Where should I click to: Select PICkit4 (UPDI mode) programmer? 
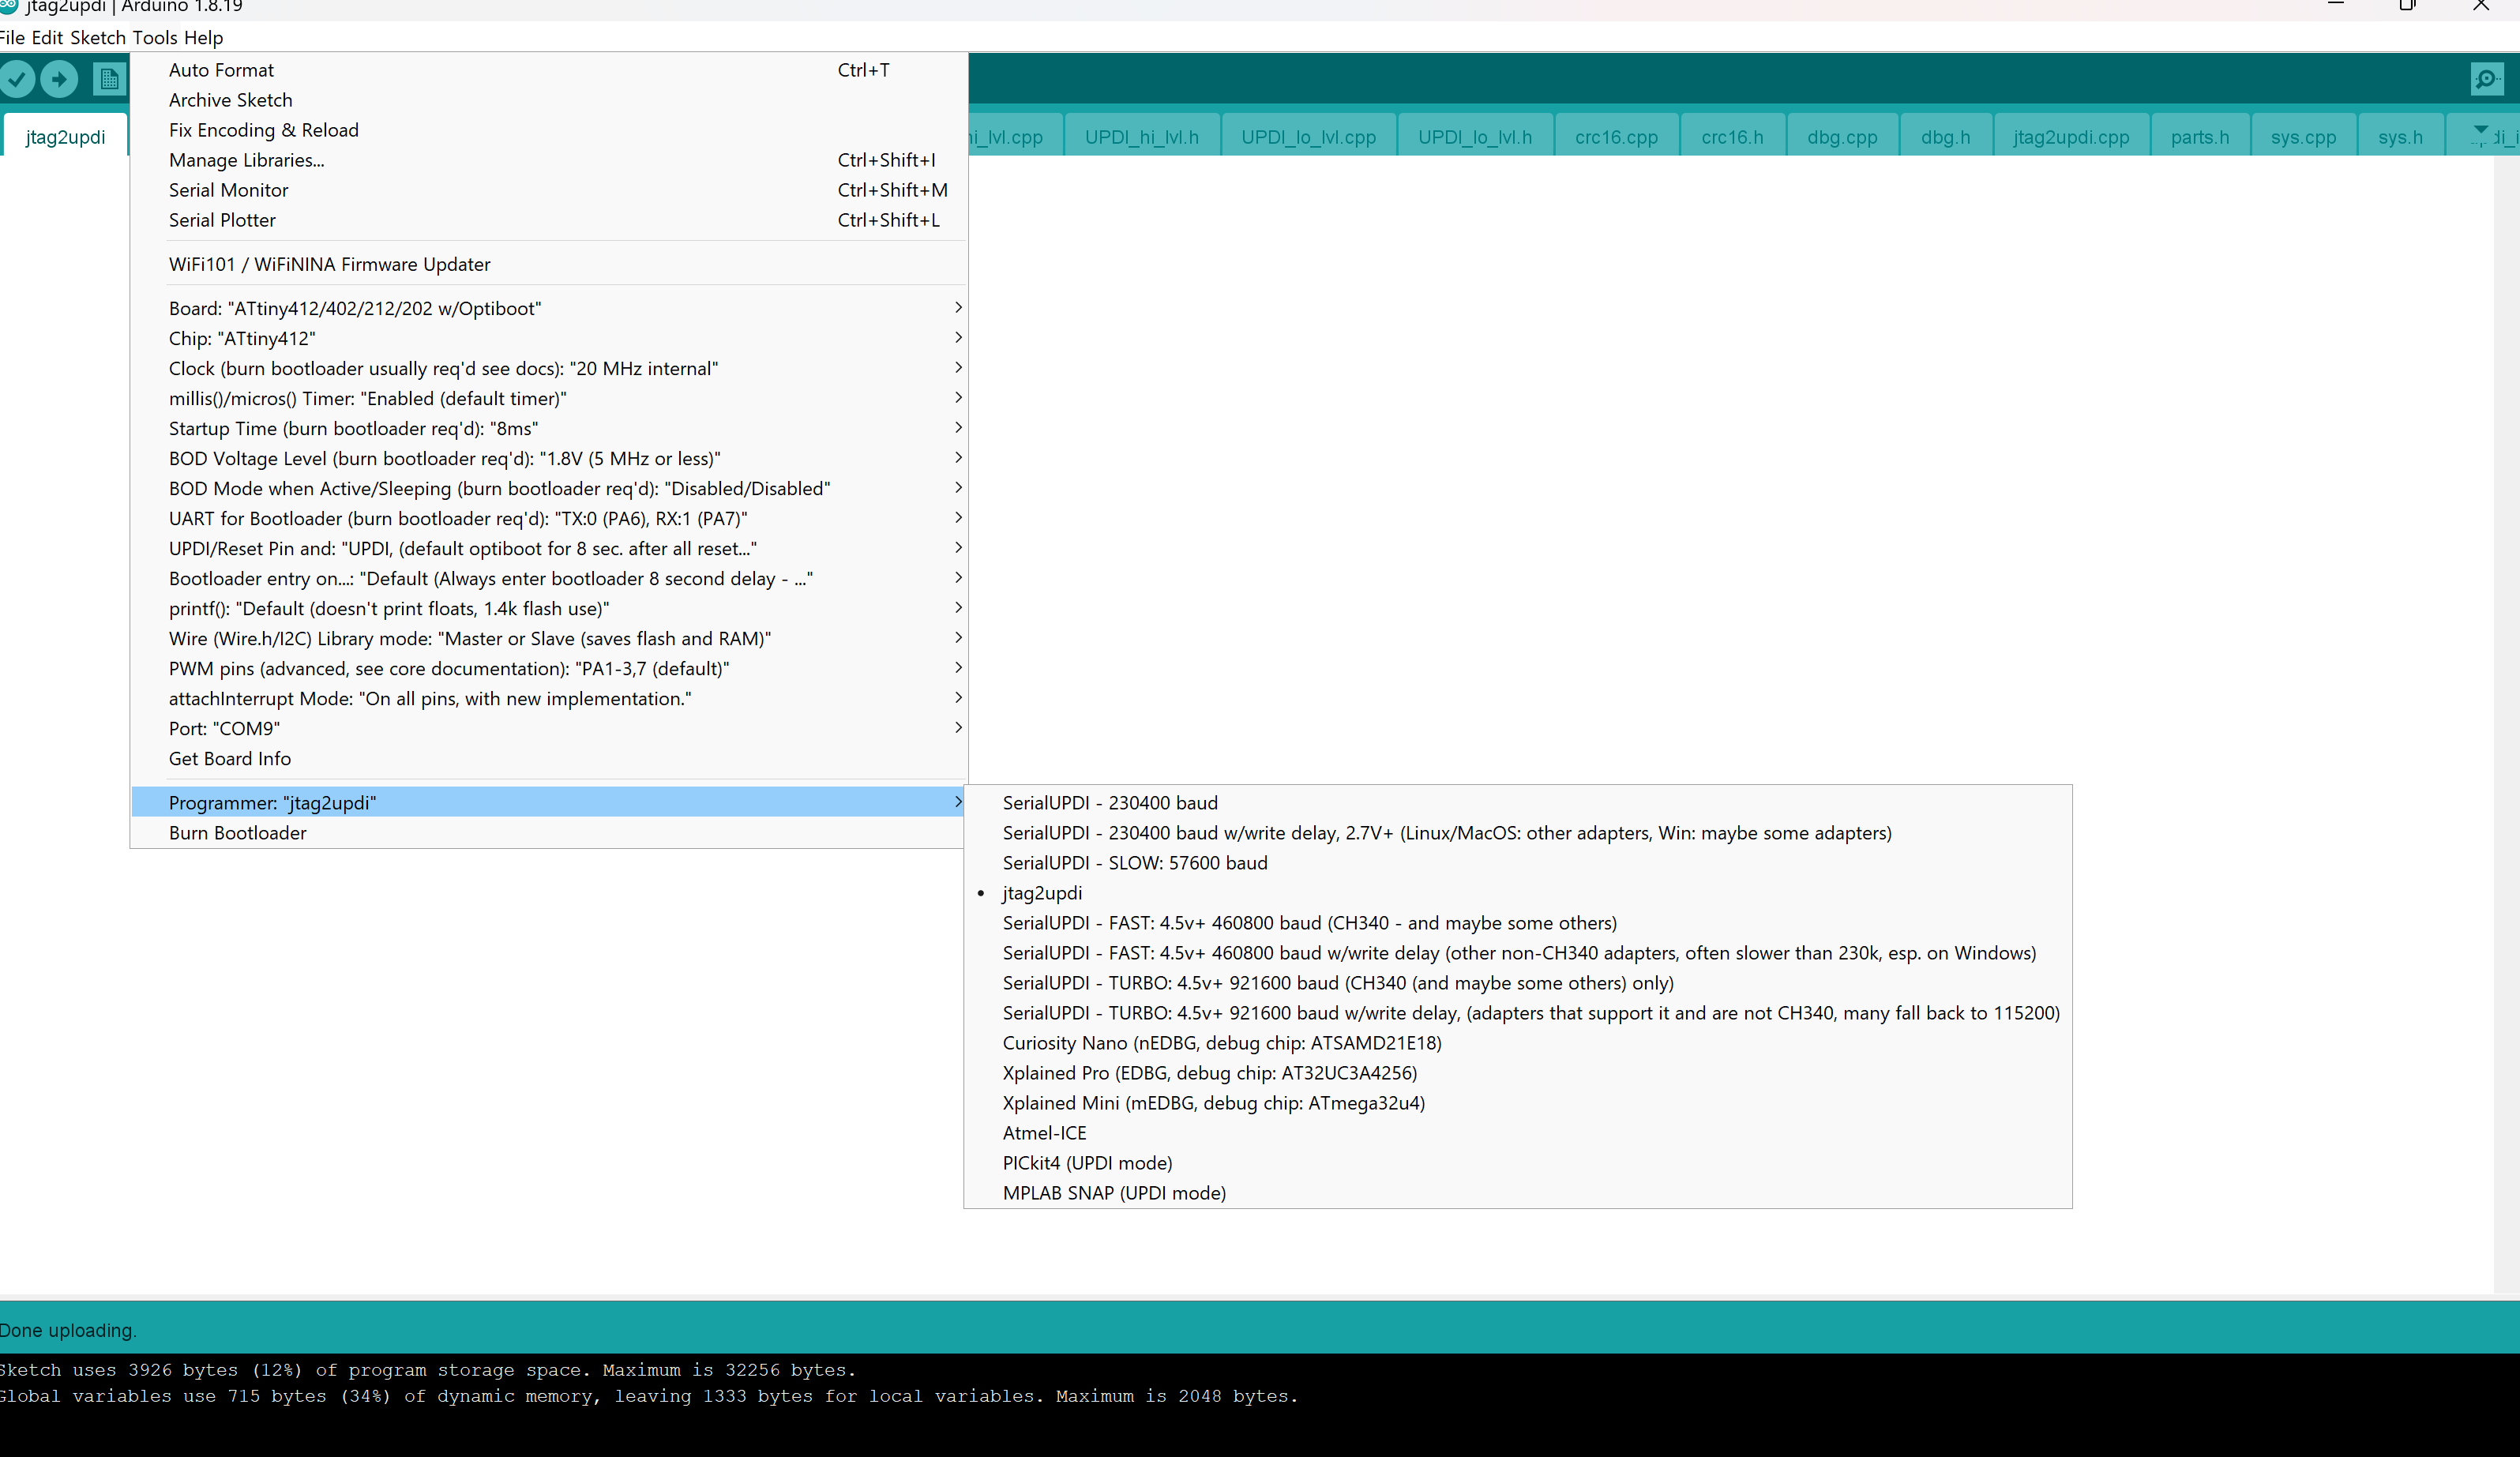click(x=1087, y=1162)
